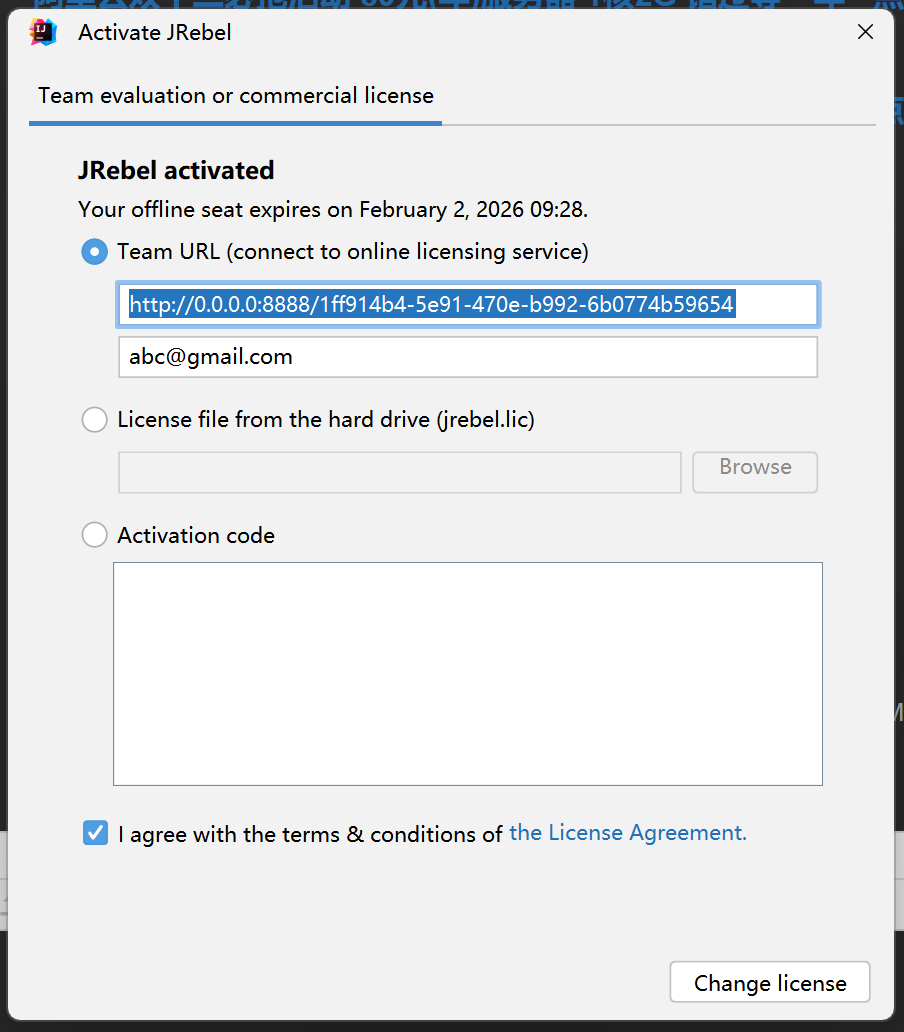
Task: Open the License Agreement link
Action: 628,833
